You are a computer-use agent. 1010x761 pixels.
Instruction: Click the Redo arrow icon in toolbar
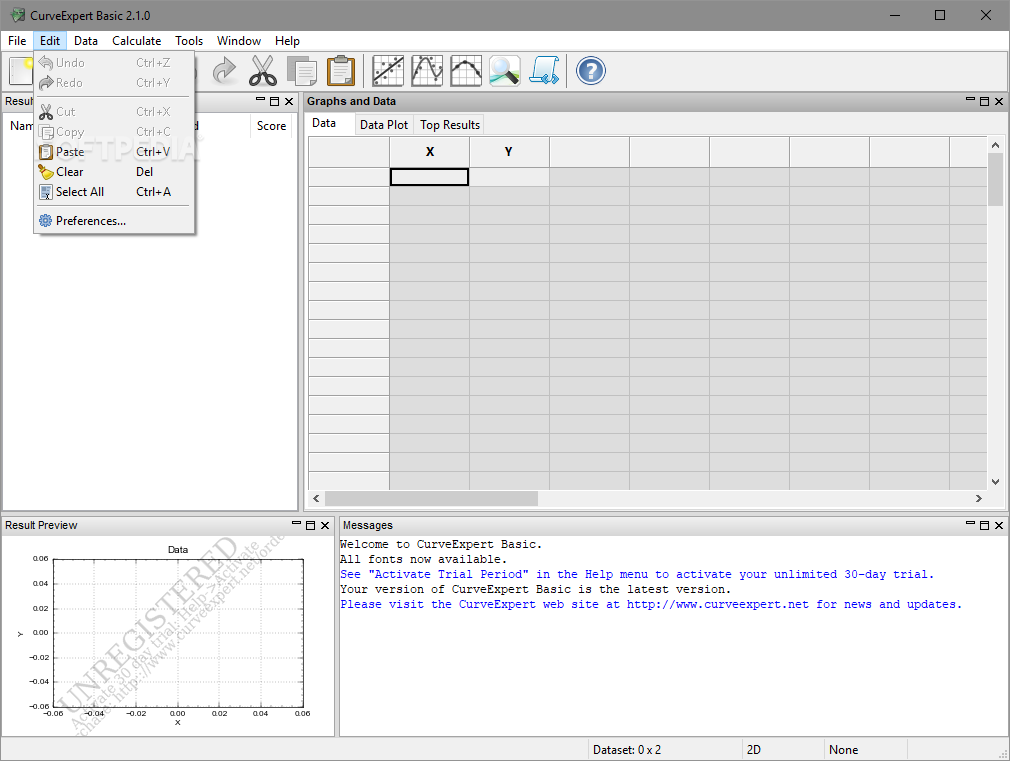point(224,71)
